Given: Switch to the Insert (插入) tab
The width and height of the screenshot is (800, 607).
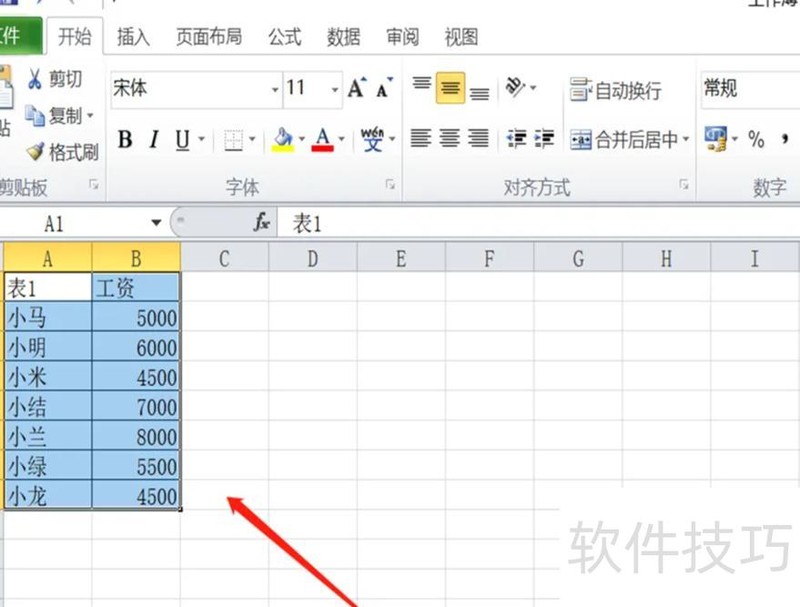Looking at the screenshot, I should (133, 37).
